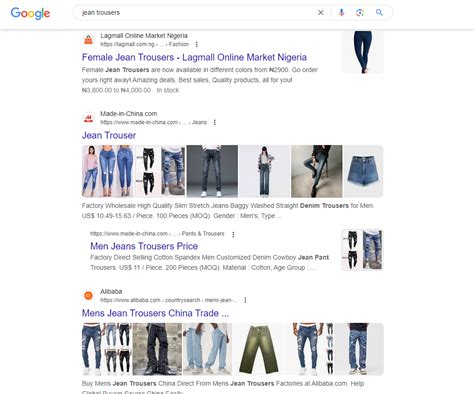Open more options for Pants & Trousers result
Screen dimensions: 474x394
pos(233,234)
